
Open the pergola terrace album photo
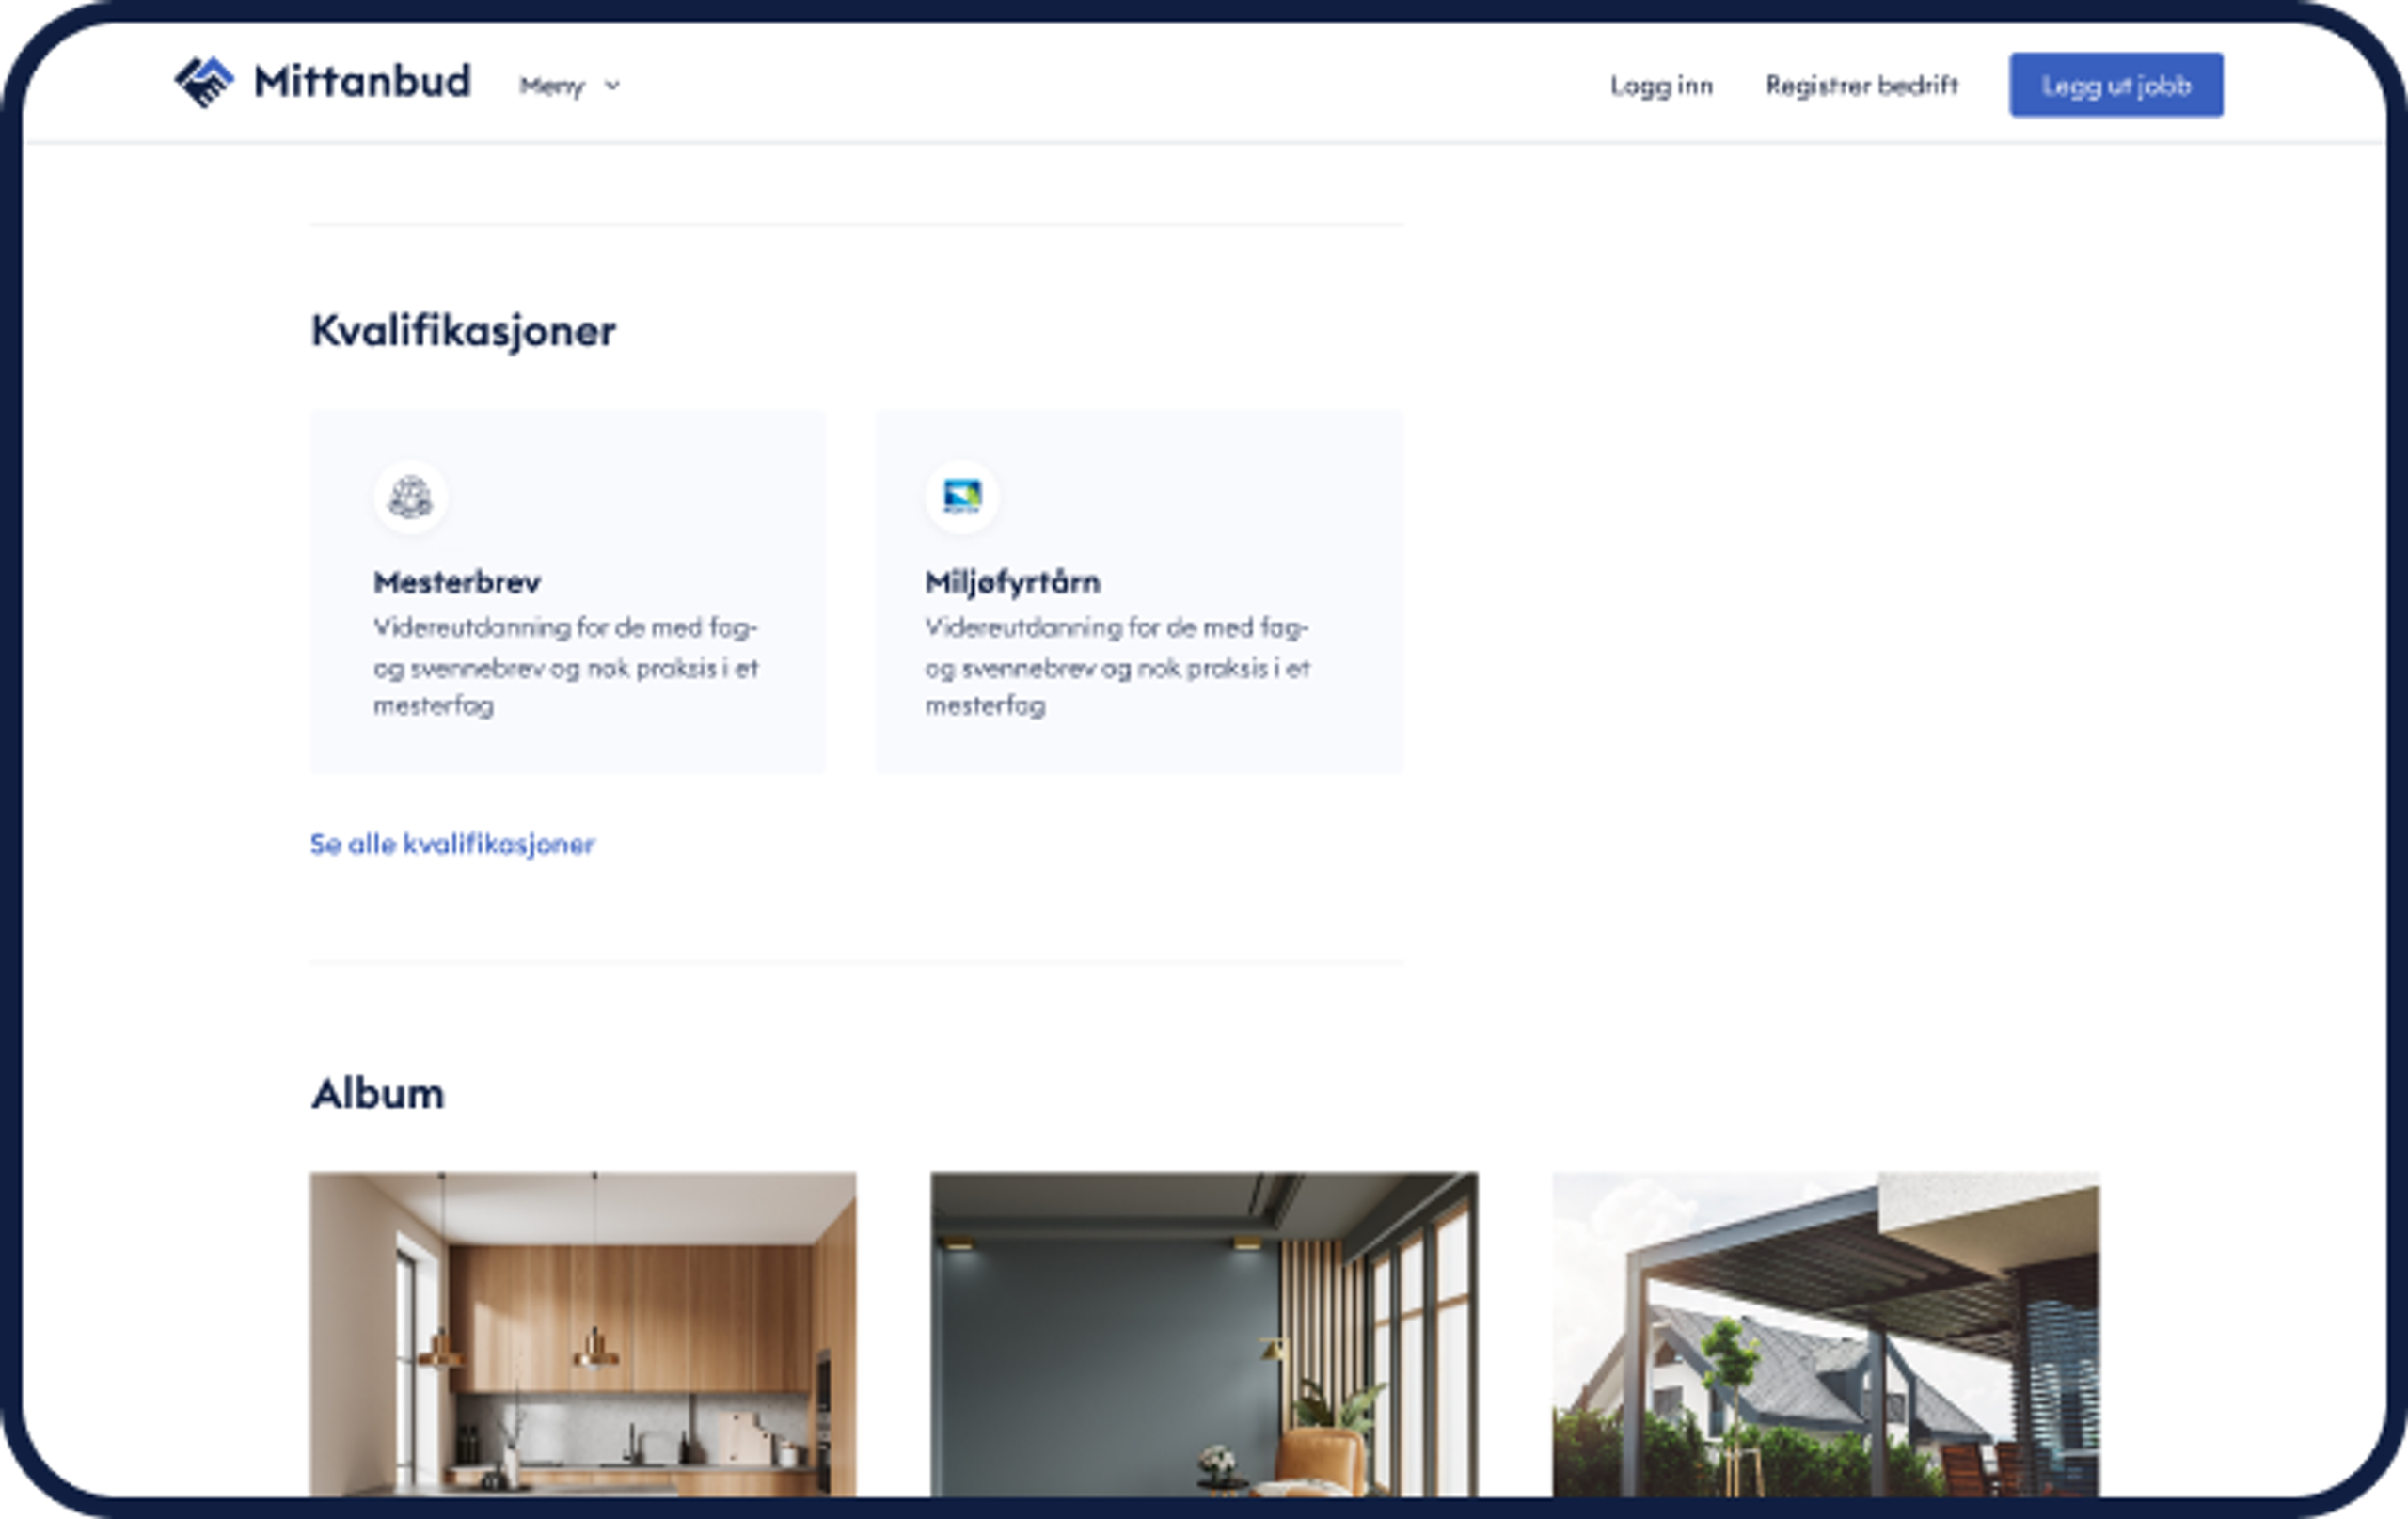(1826, 1334)
